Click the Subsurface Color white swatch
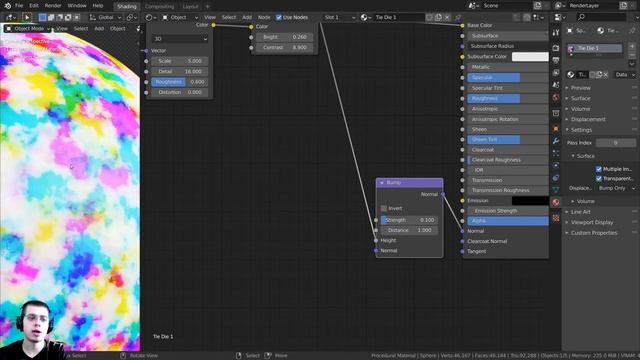 pyautogui.click(x=530, y=57)
